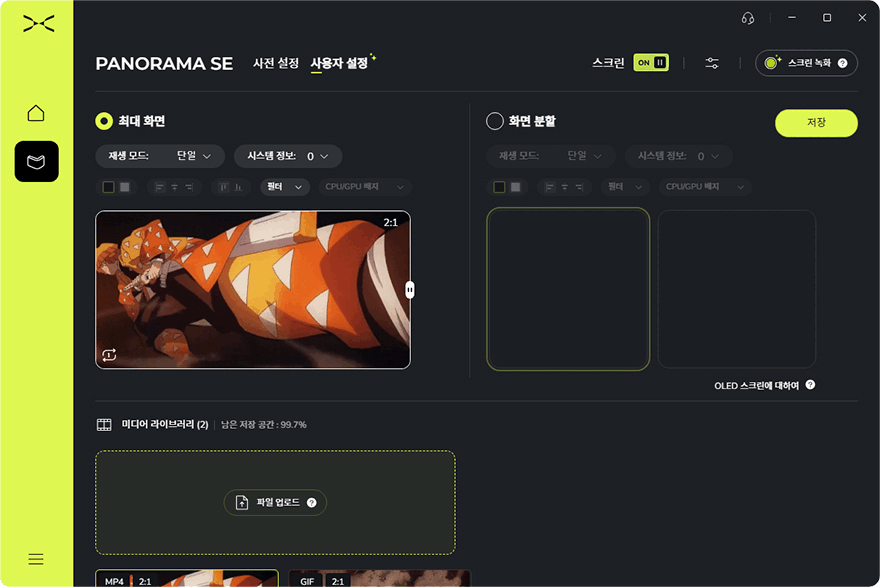The image size is (880, 587).
Task: Expand the 필터 dropdown under 화면 분할
Action: 625,187
